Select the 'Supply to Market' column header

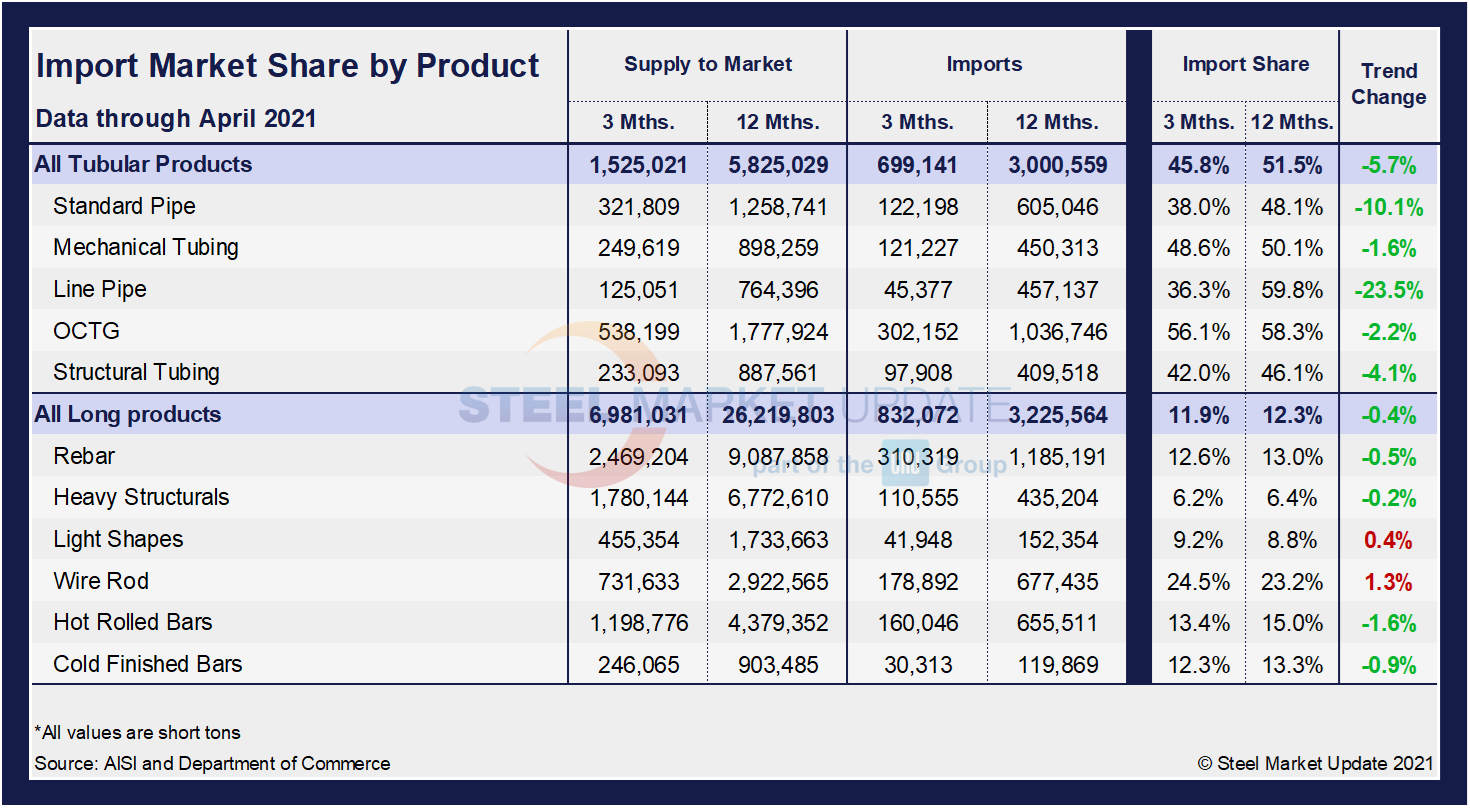point(707,64)
